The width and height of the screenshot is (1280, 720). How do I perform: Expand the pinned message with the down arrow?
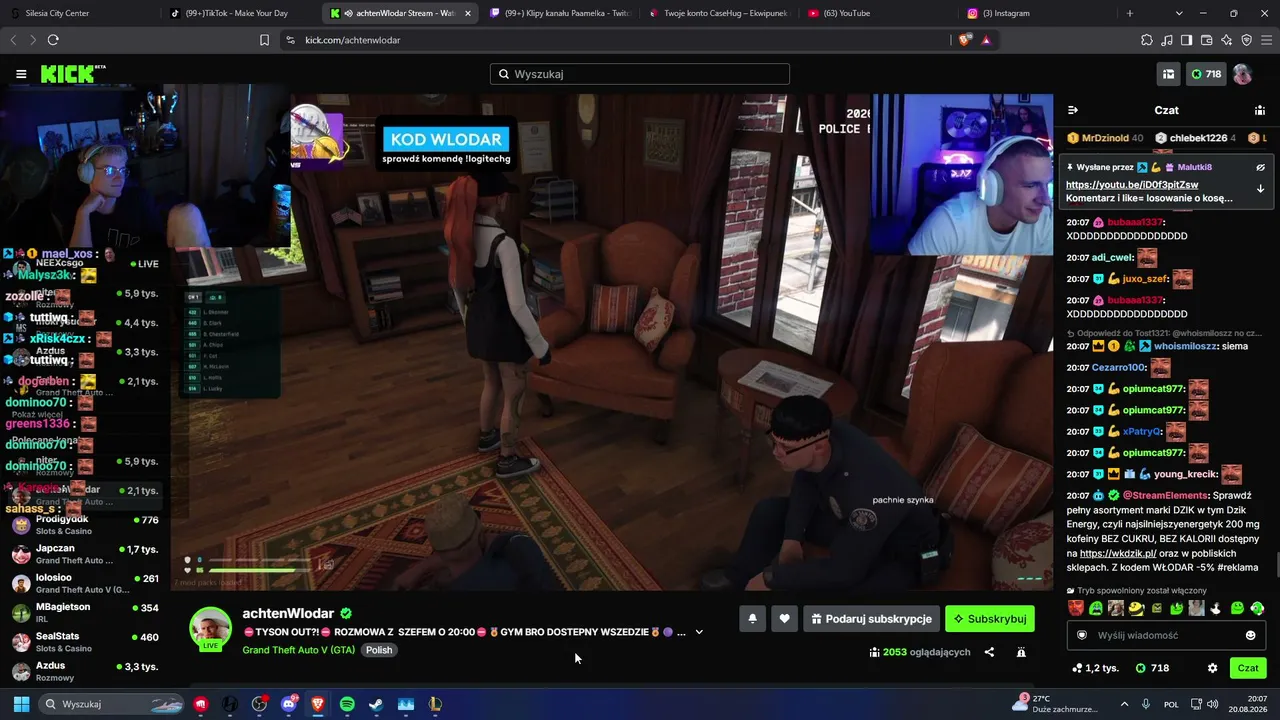[1260, 188]
